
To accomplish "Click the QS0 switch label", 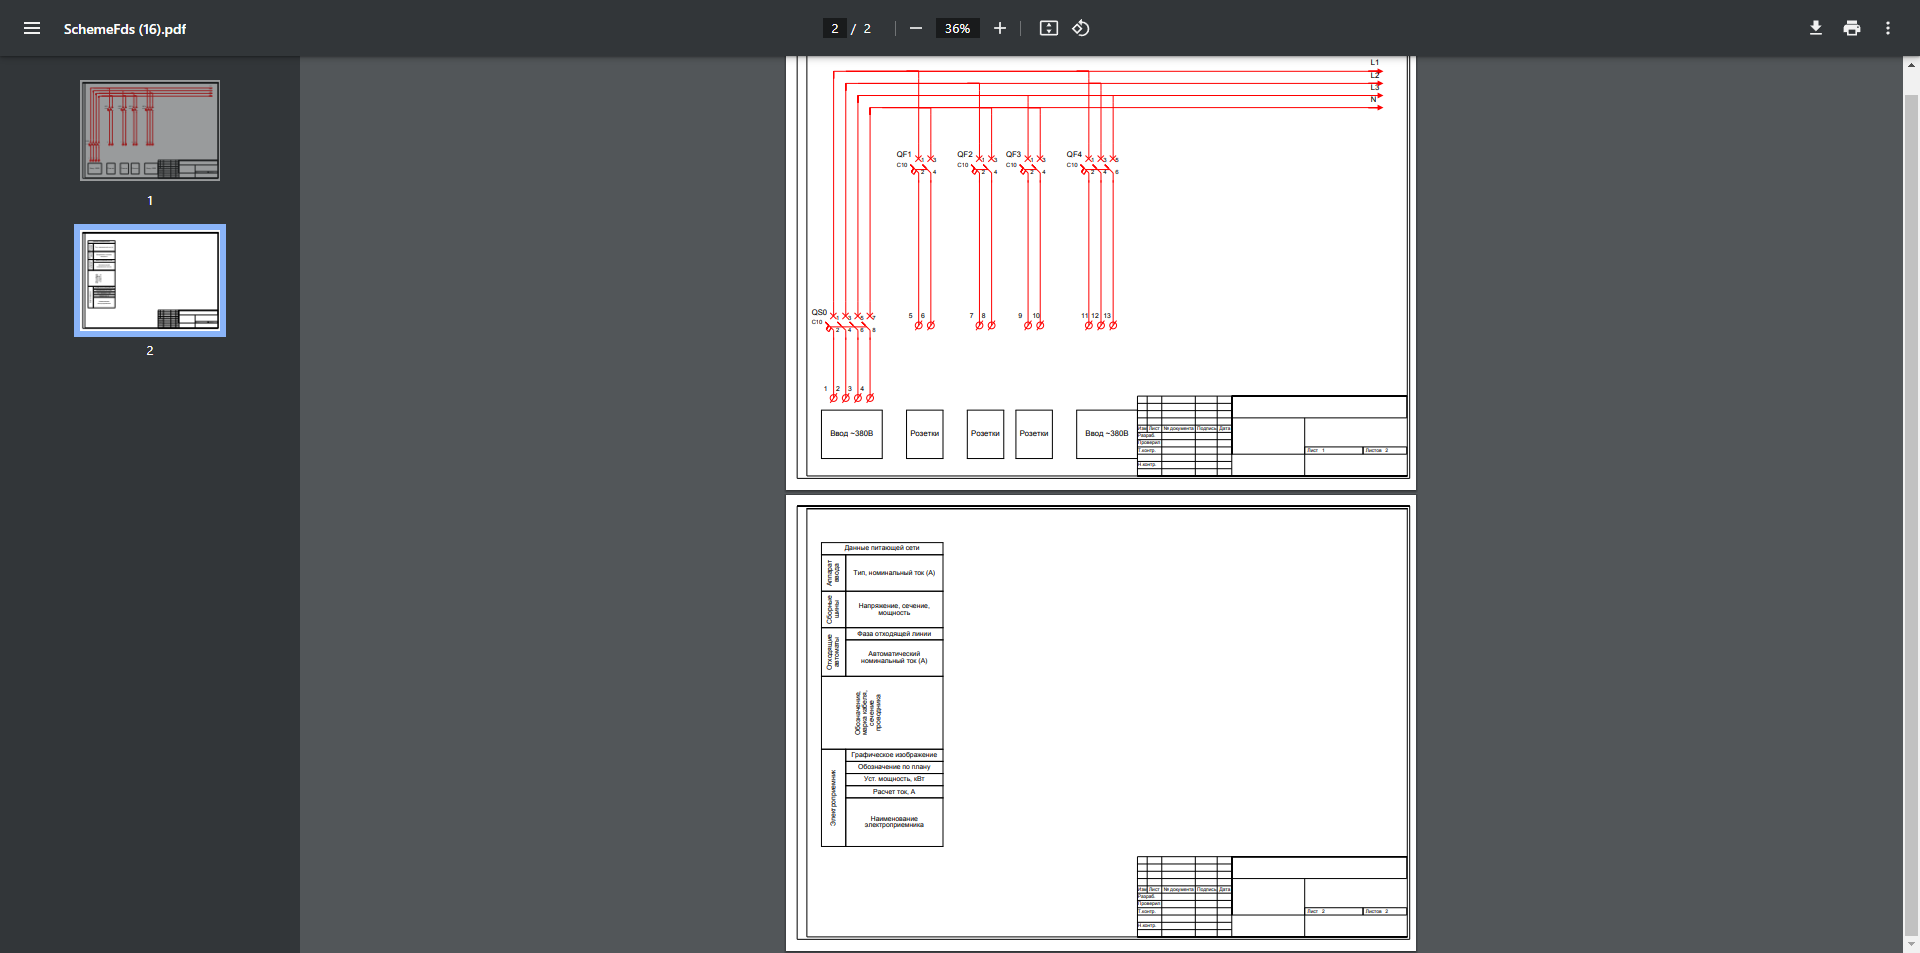I will point(819,312).
